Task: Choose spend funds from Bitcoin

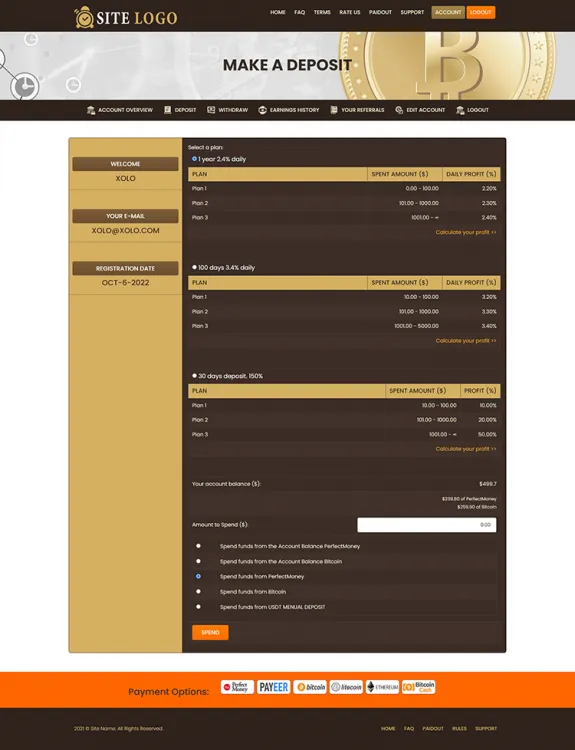Action: pyautogui.click(x=198, y=592)
